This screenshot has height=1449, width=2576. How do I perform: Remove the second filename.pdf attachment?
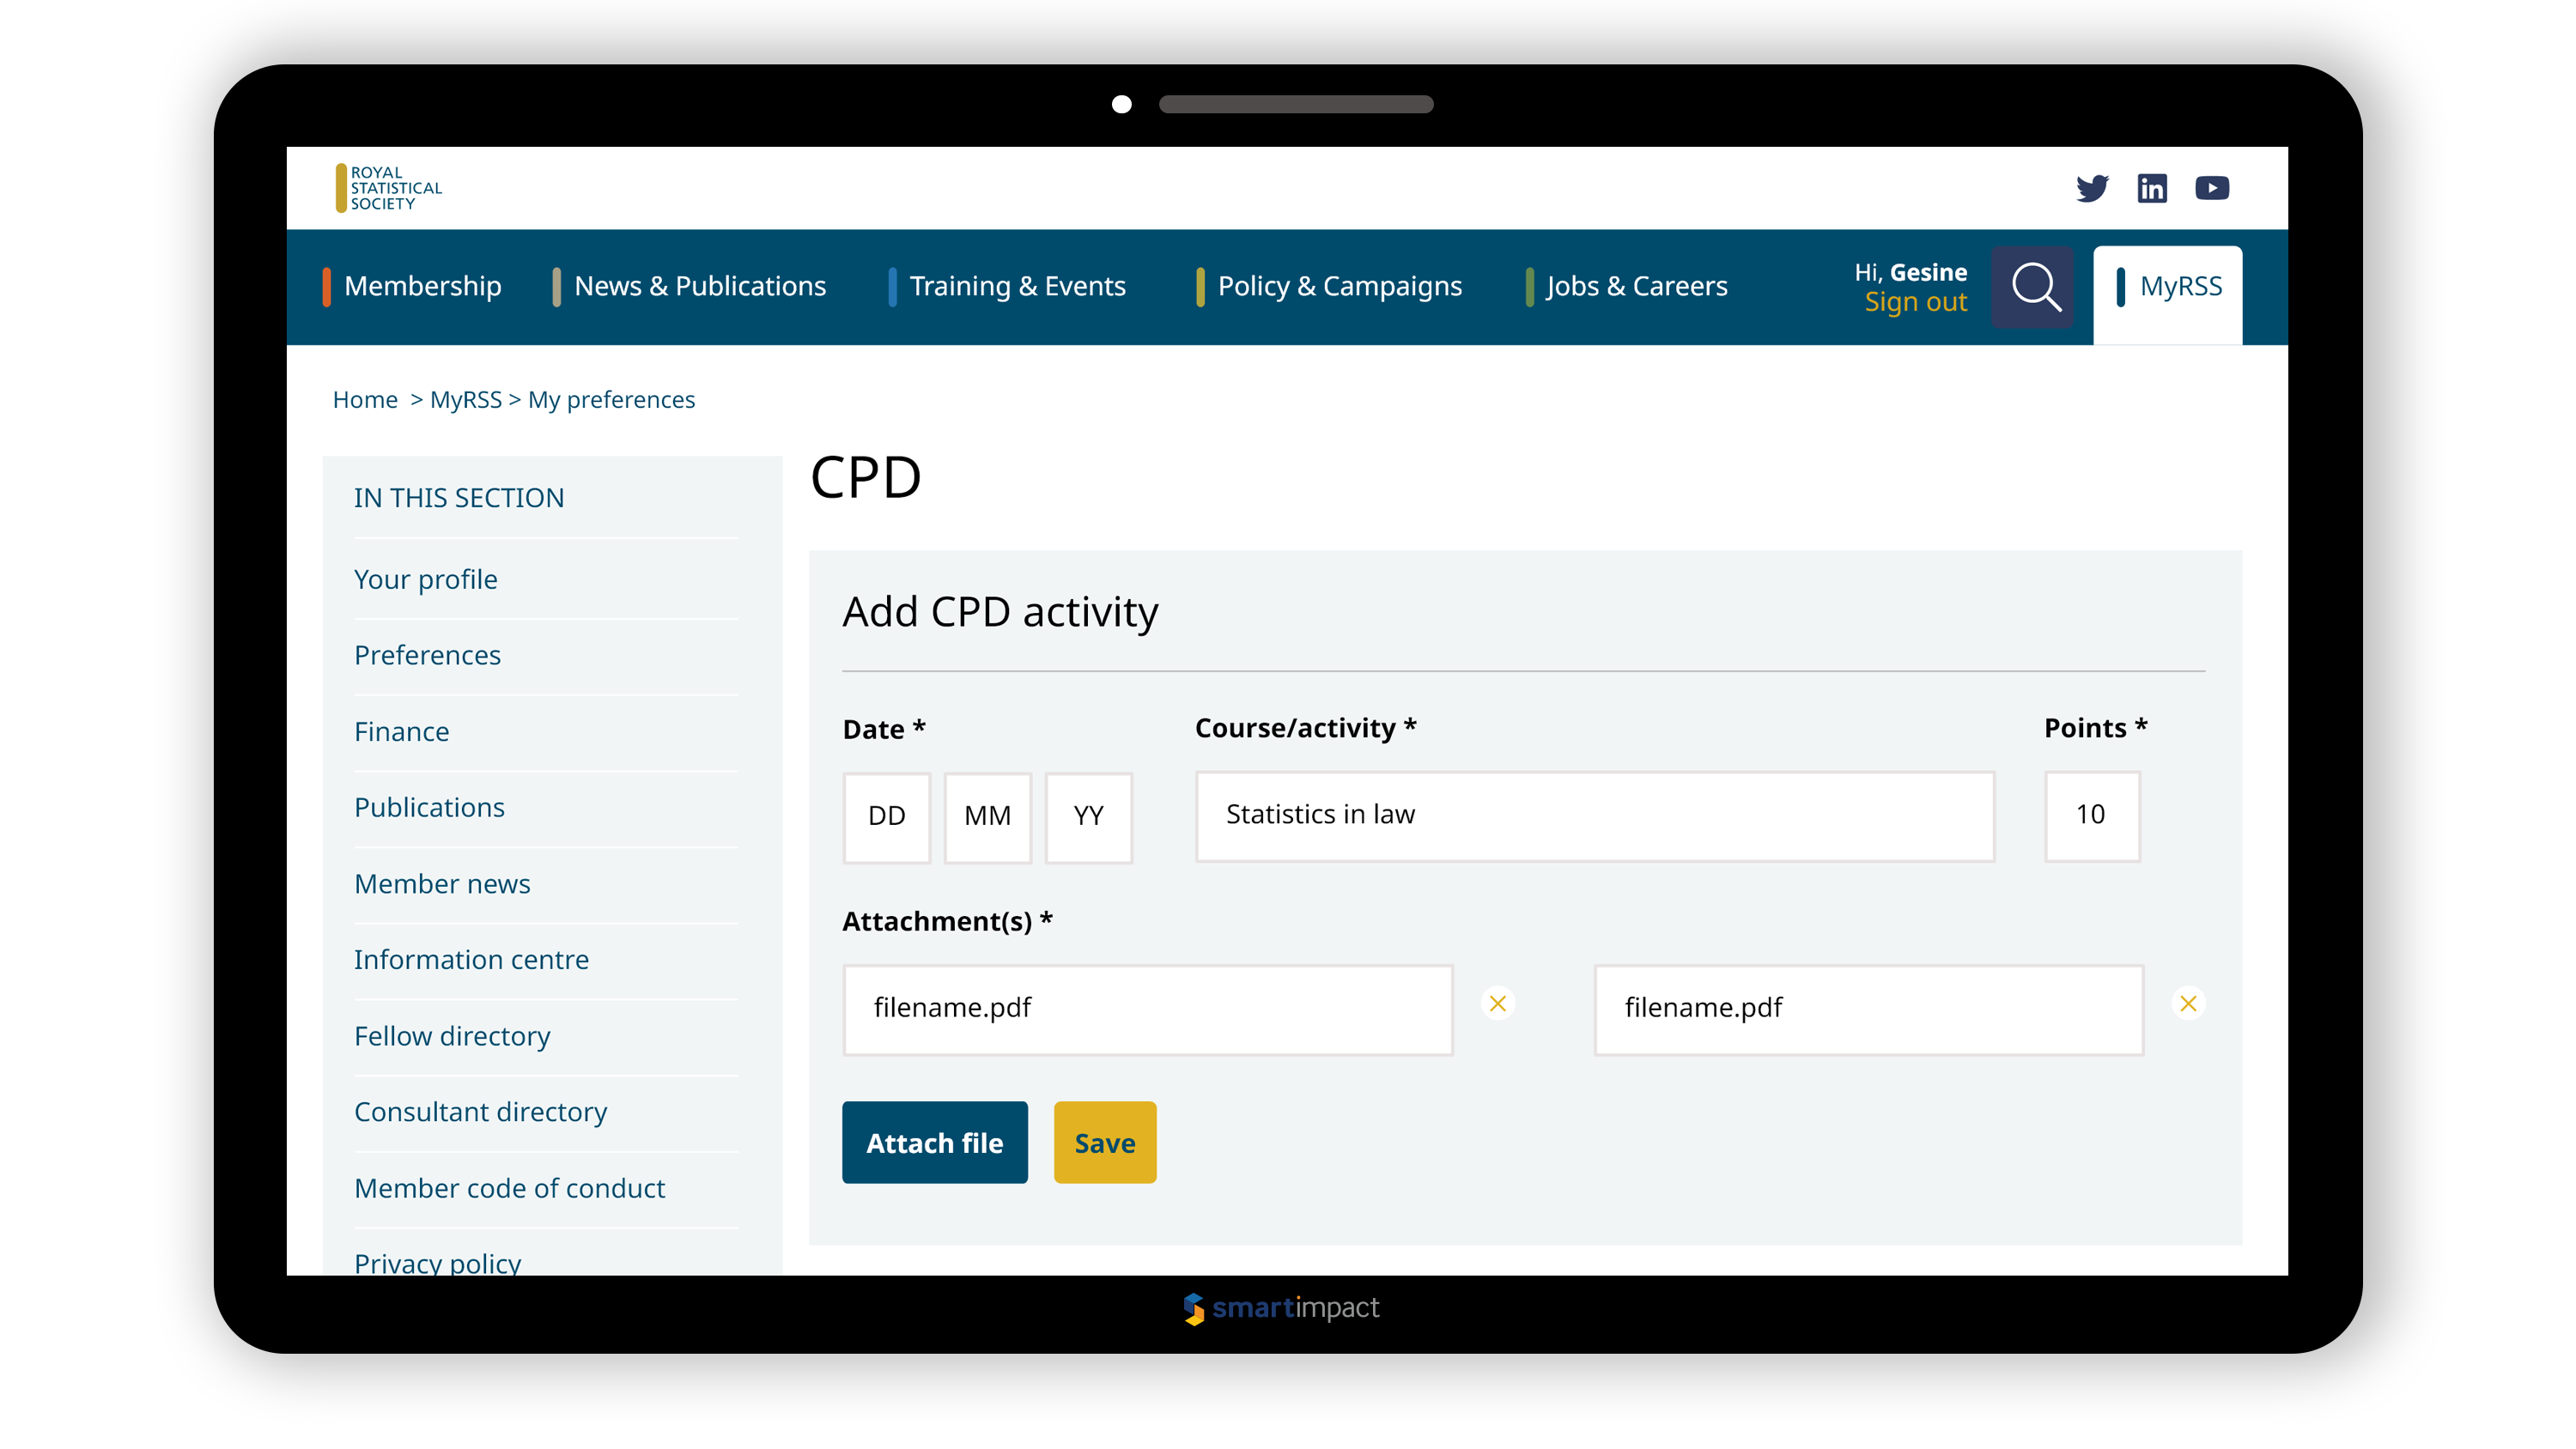[x=2189, y=1003]
